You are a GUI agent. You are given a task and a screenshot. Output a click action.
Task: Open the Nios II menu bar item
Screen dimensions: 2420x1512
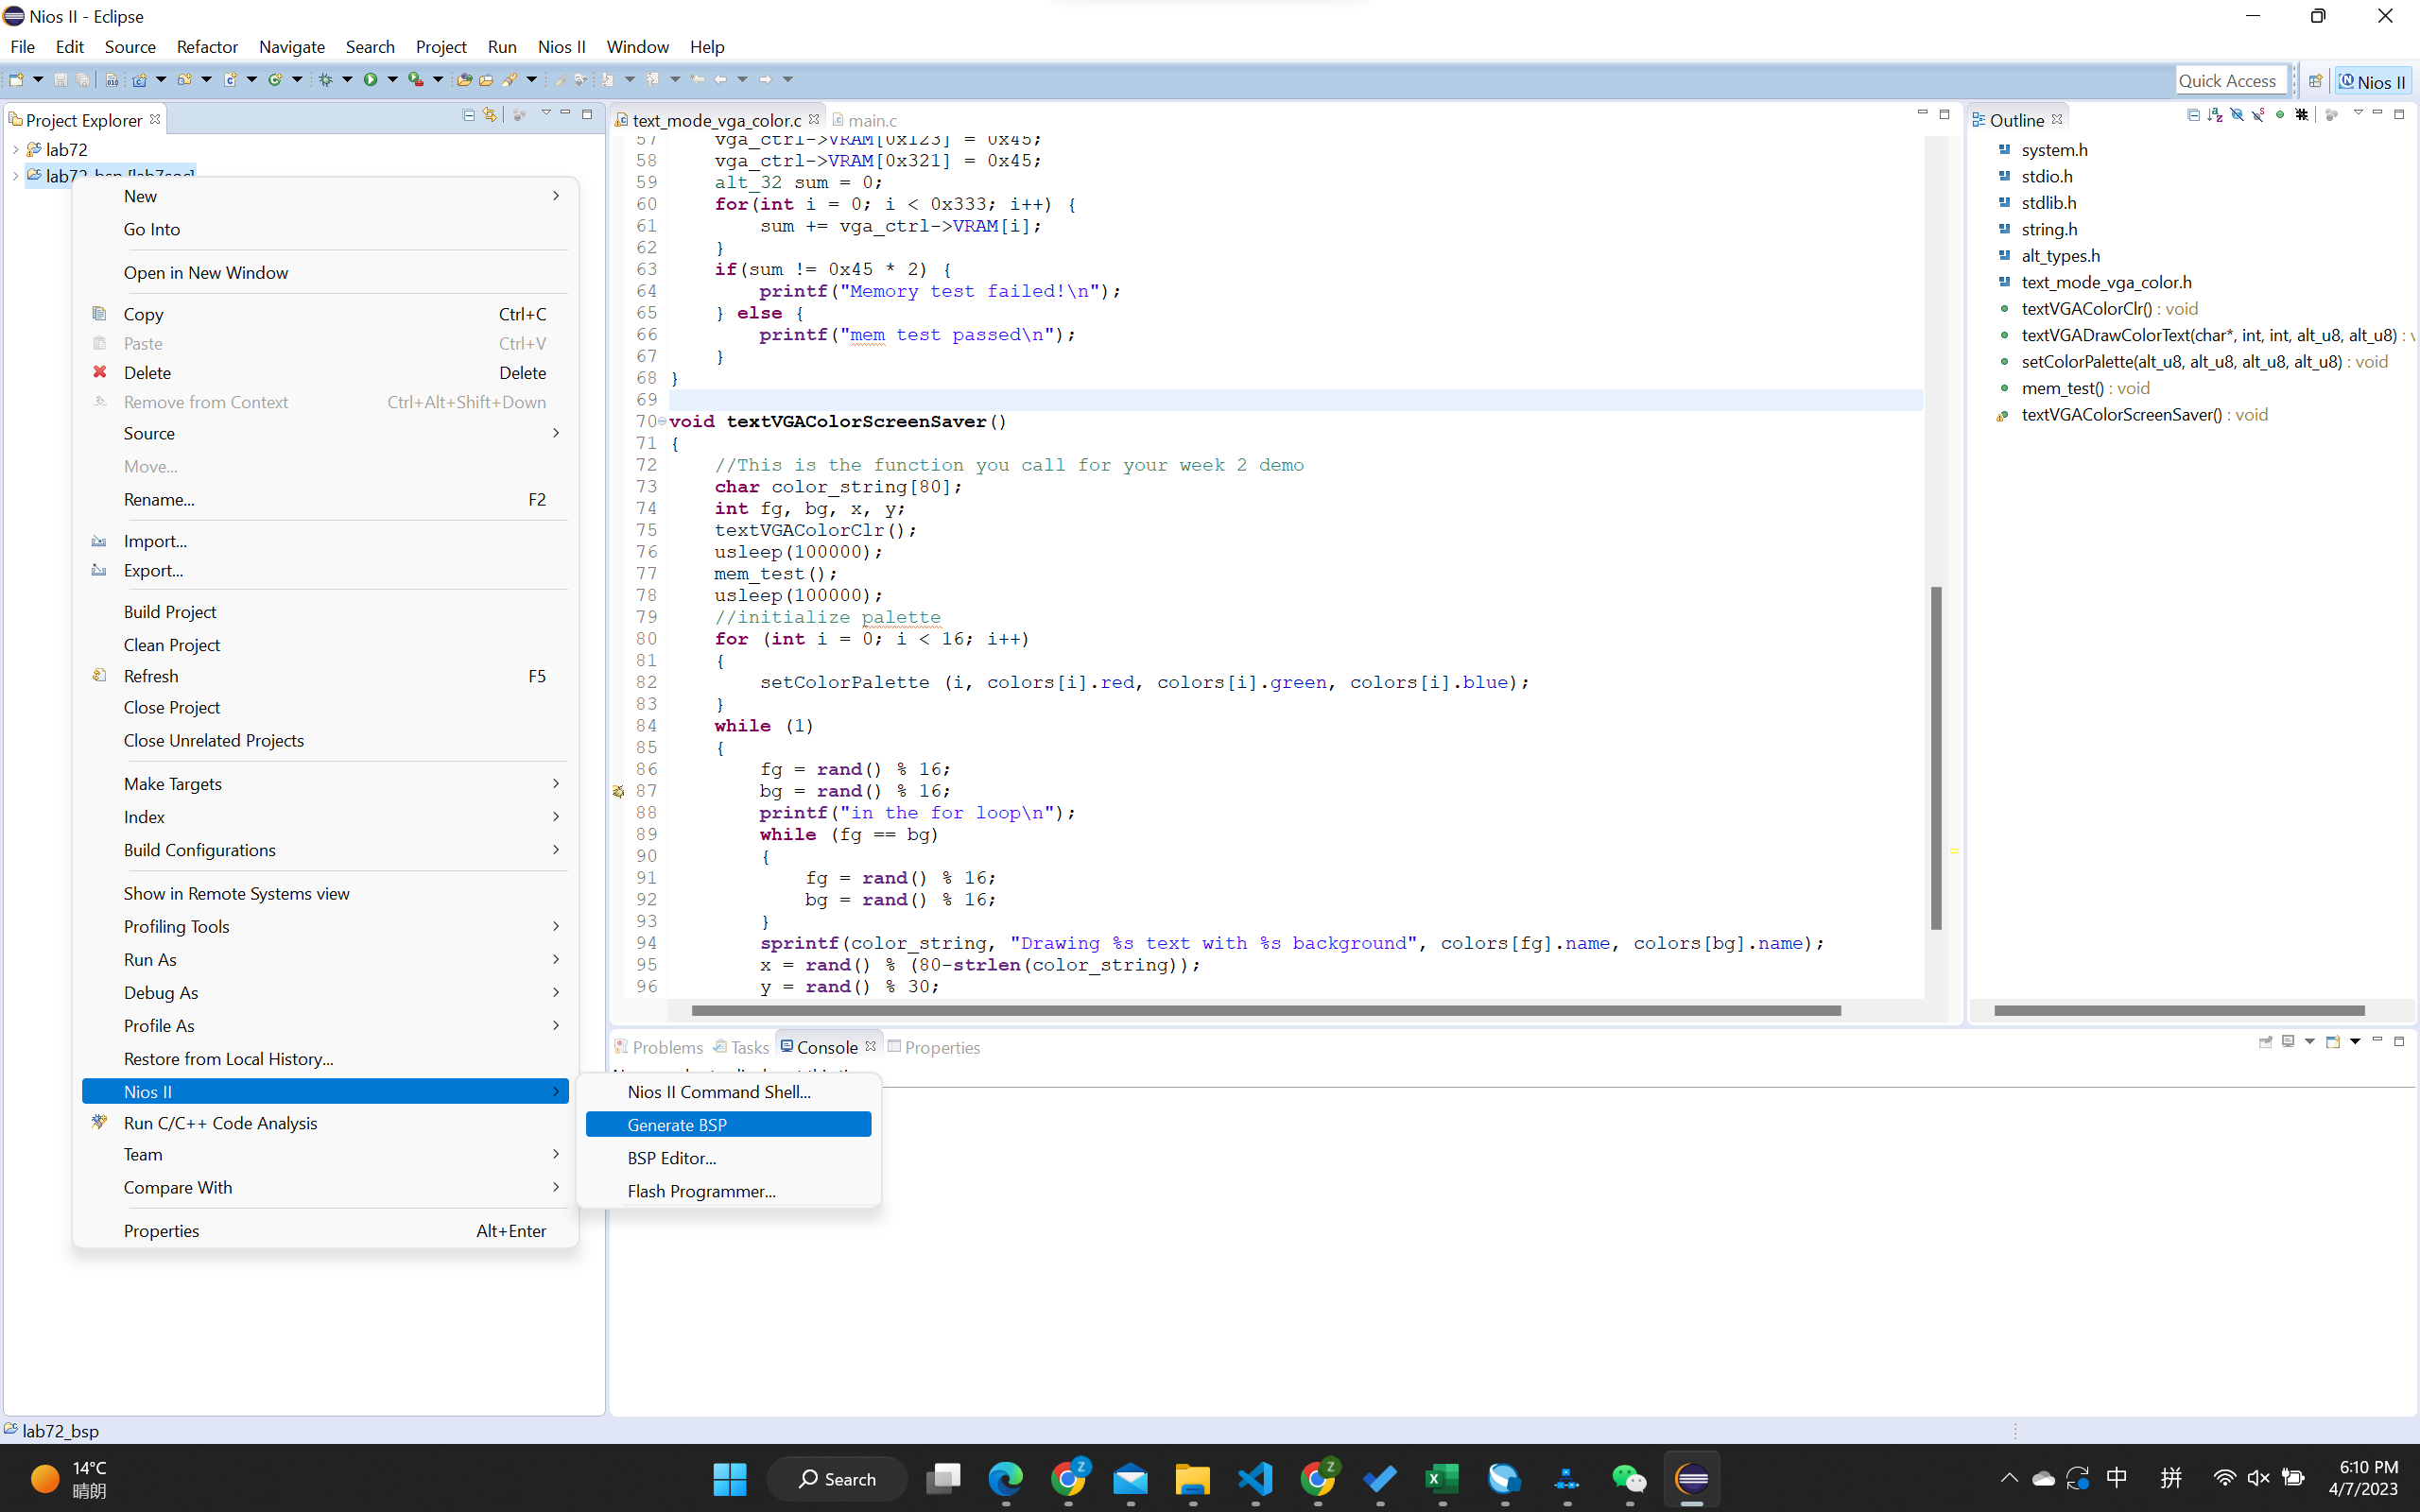tap(561, 47)
